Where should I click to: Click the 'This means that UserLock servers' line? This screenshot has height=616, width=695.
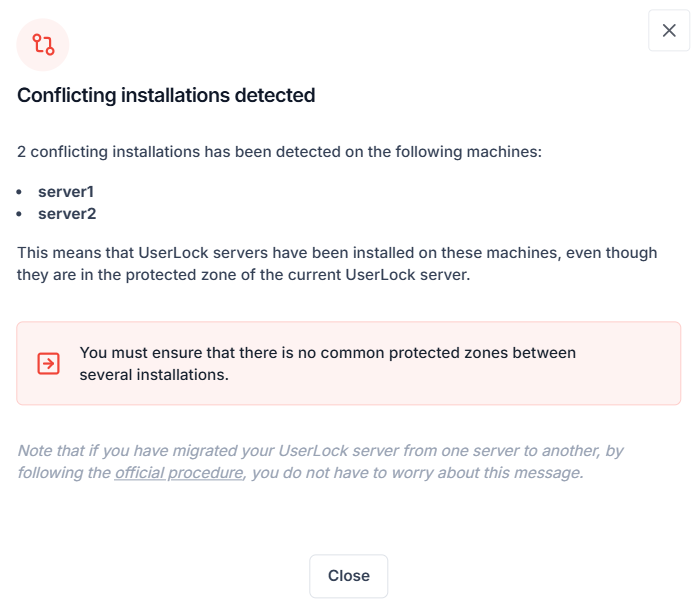[337, 253]
